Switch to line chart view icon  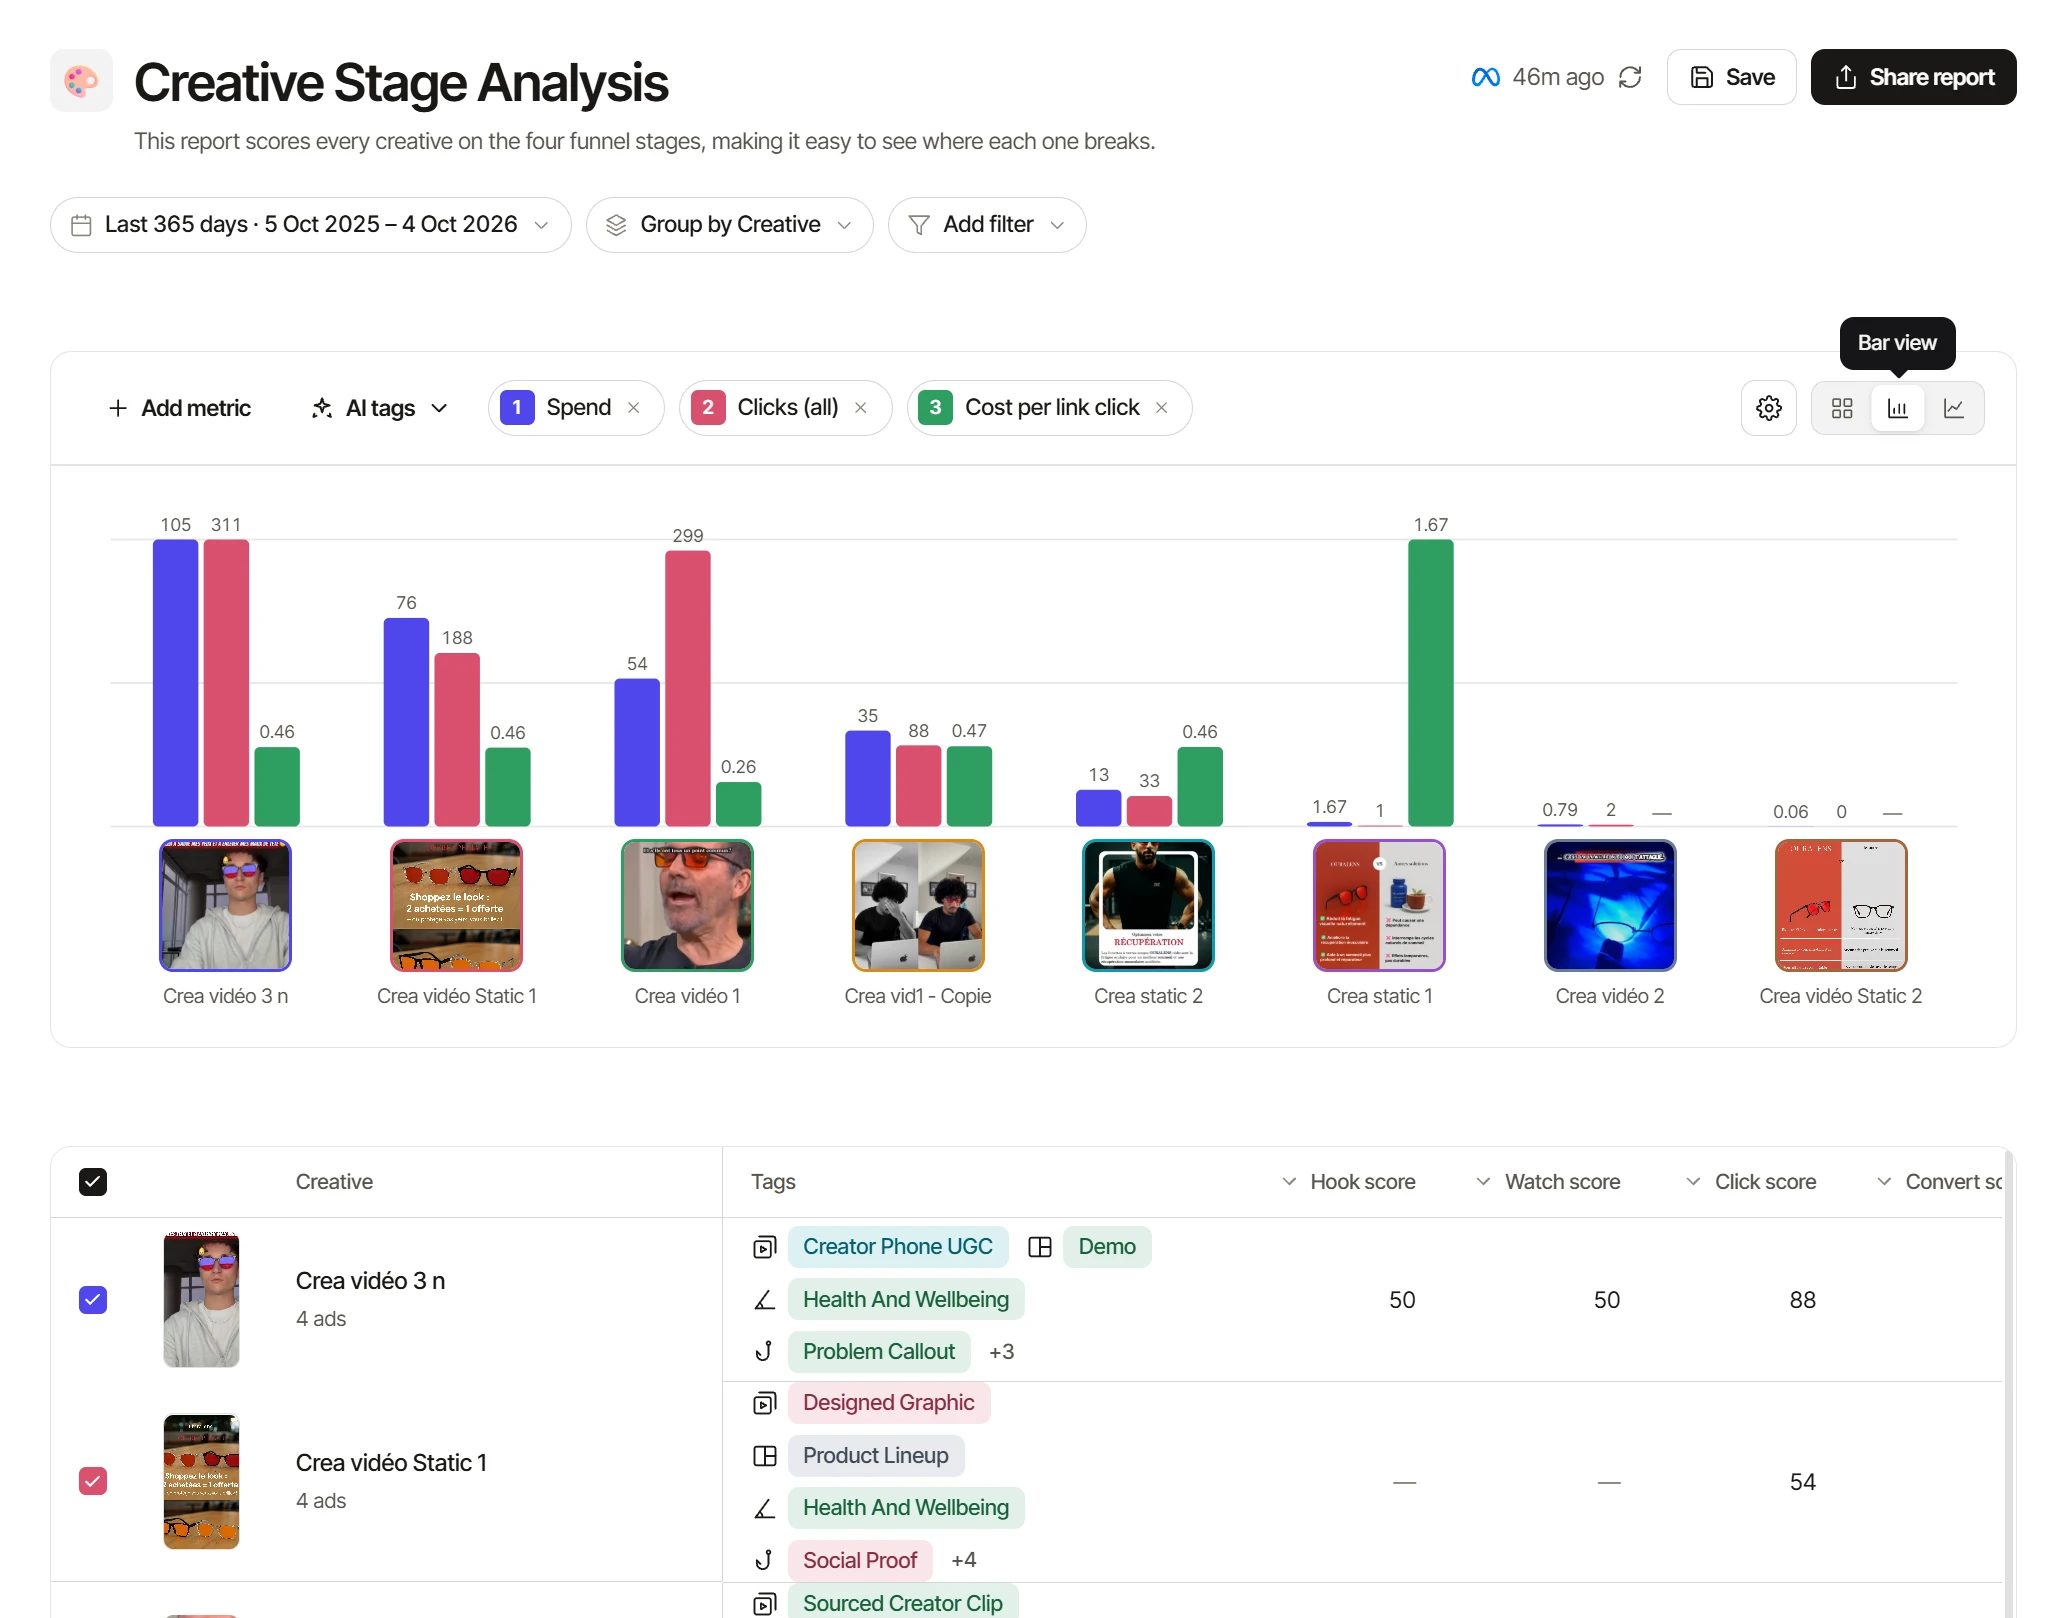(1954, 408)
